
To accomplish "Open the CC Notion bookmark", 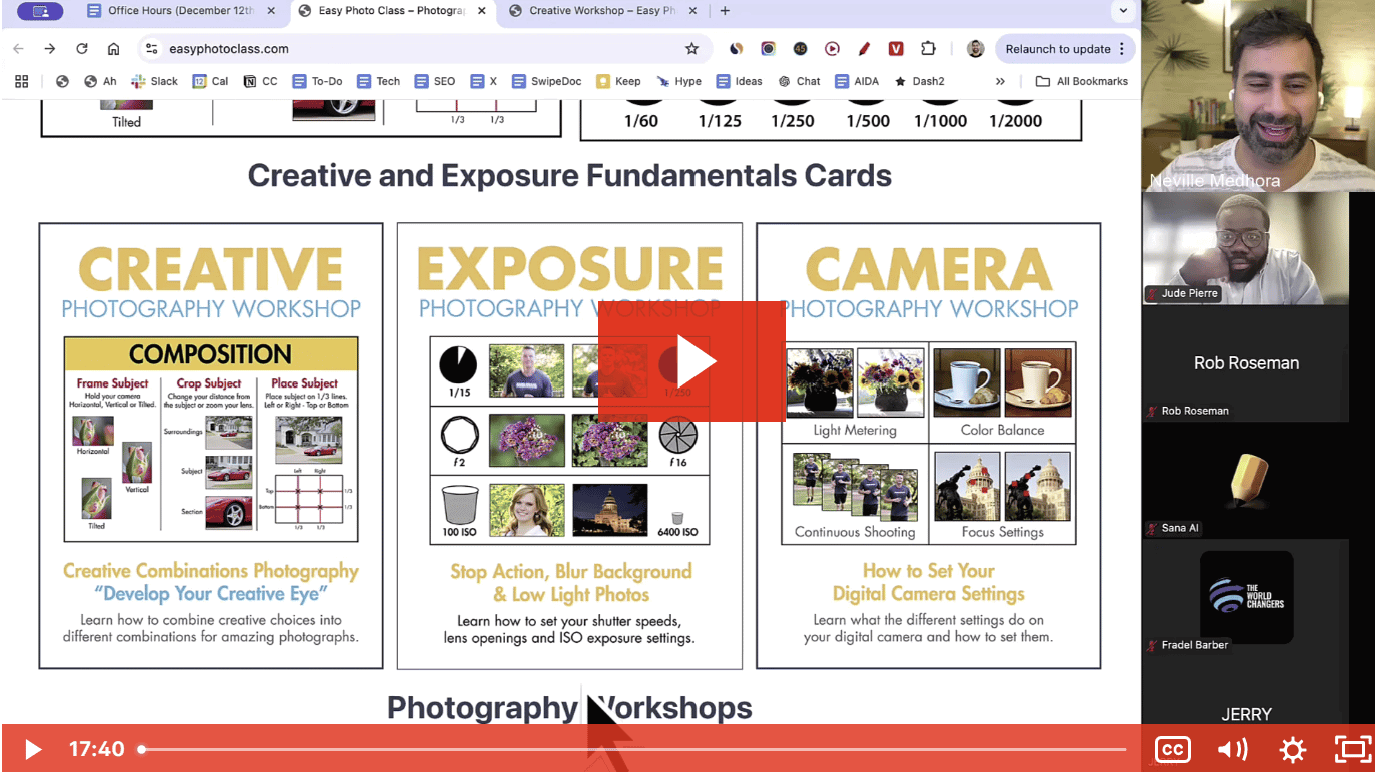I will point(261,81).
